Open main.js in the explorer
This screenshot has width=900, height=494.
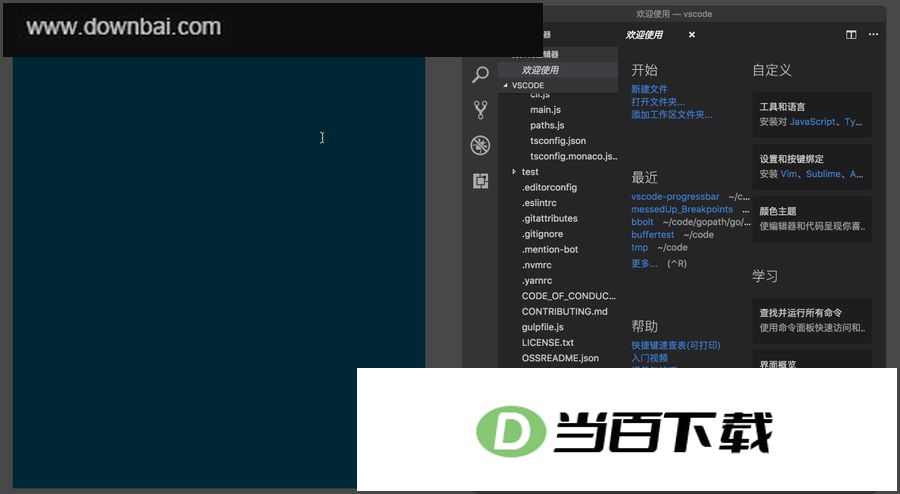[545, 110]
